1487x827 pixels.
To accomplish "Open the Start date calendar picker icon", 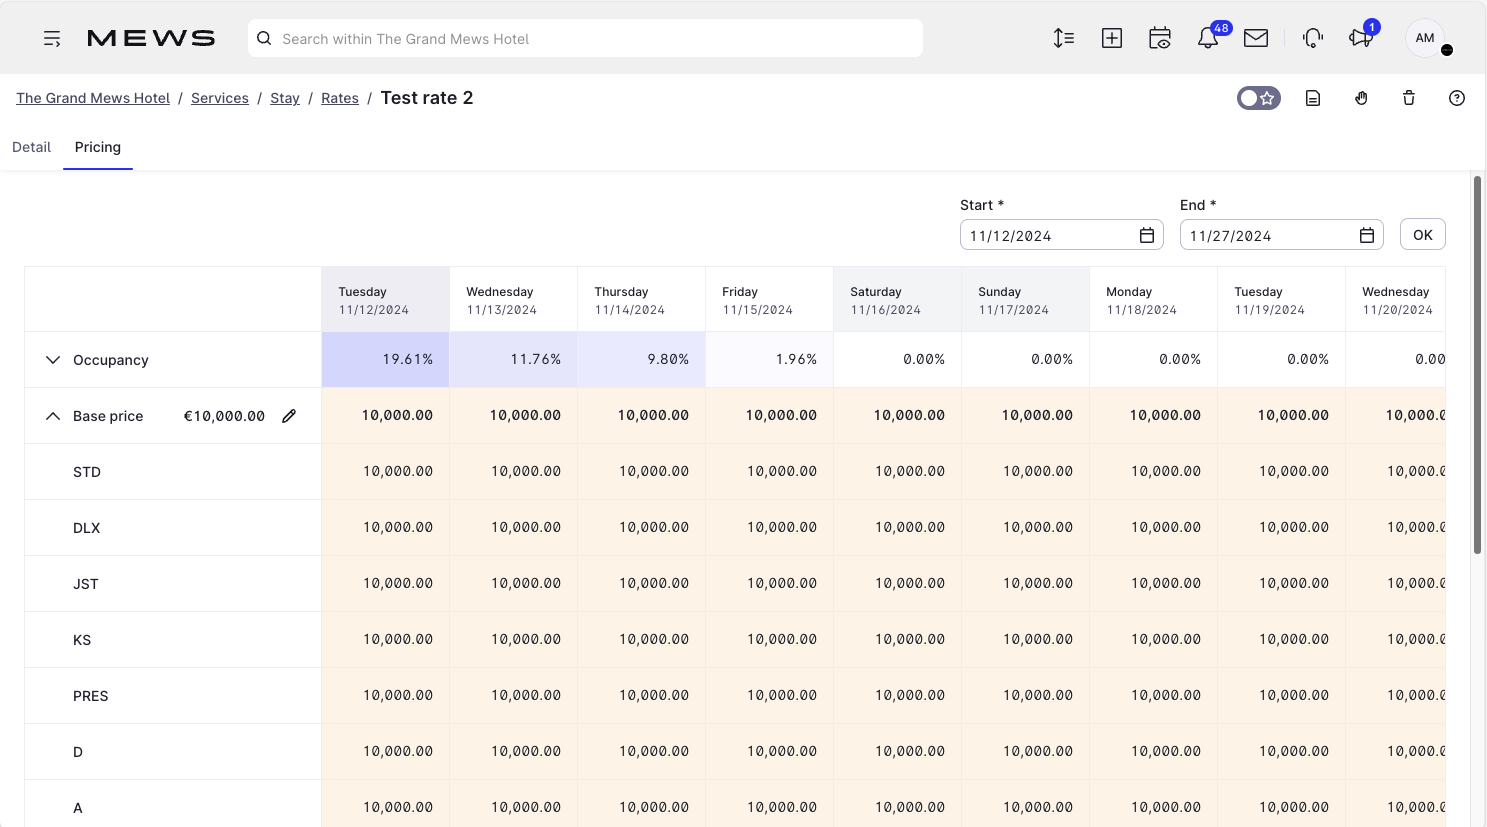I will coord(1146,234).
